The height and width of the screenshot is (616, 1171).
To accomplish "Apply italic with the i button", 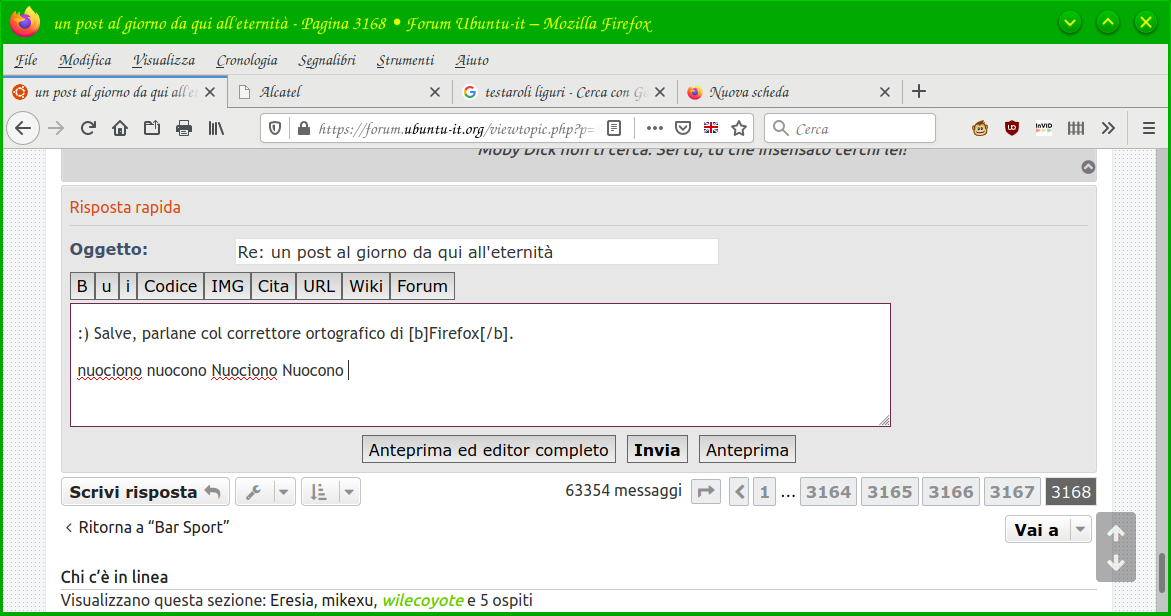I will [128, 286].
